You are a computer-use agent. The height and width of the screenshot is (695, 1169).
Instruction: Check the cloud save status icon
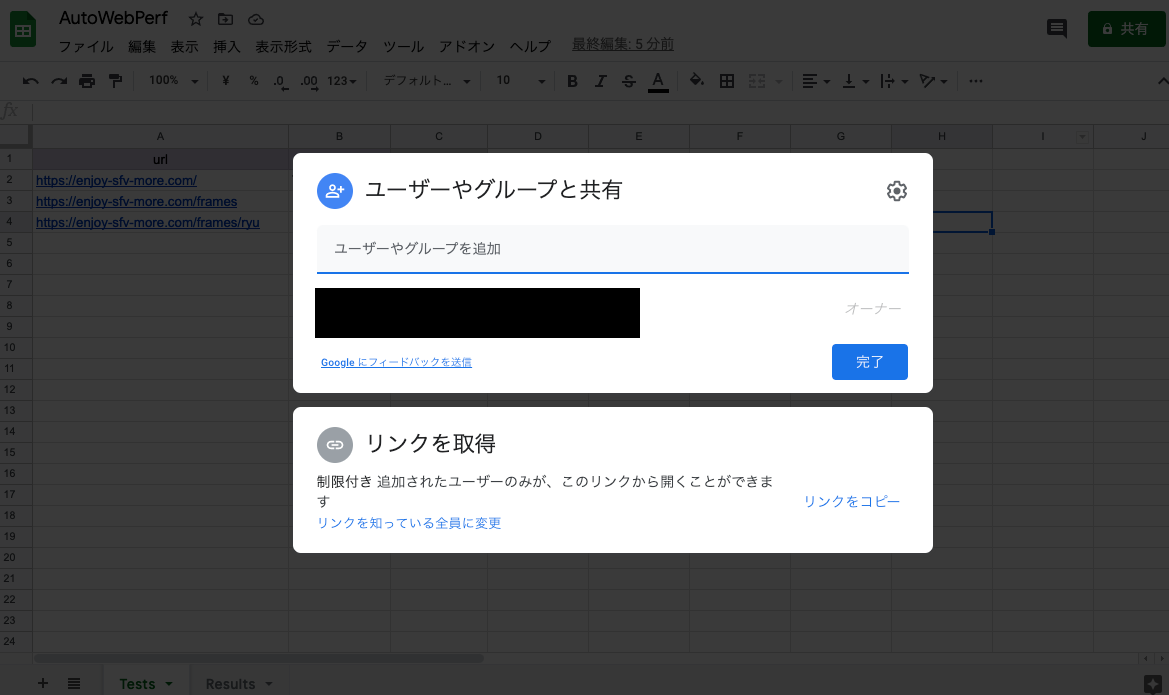[256, 19]
